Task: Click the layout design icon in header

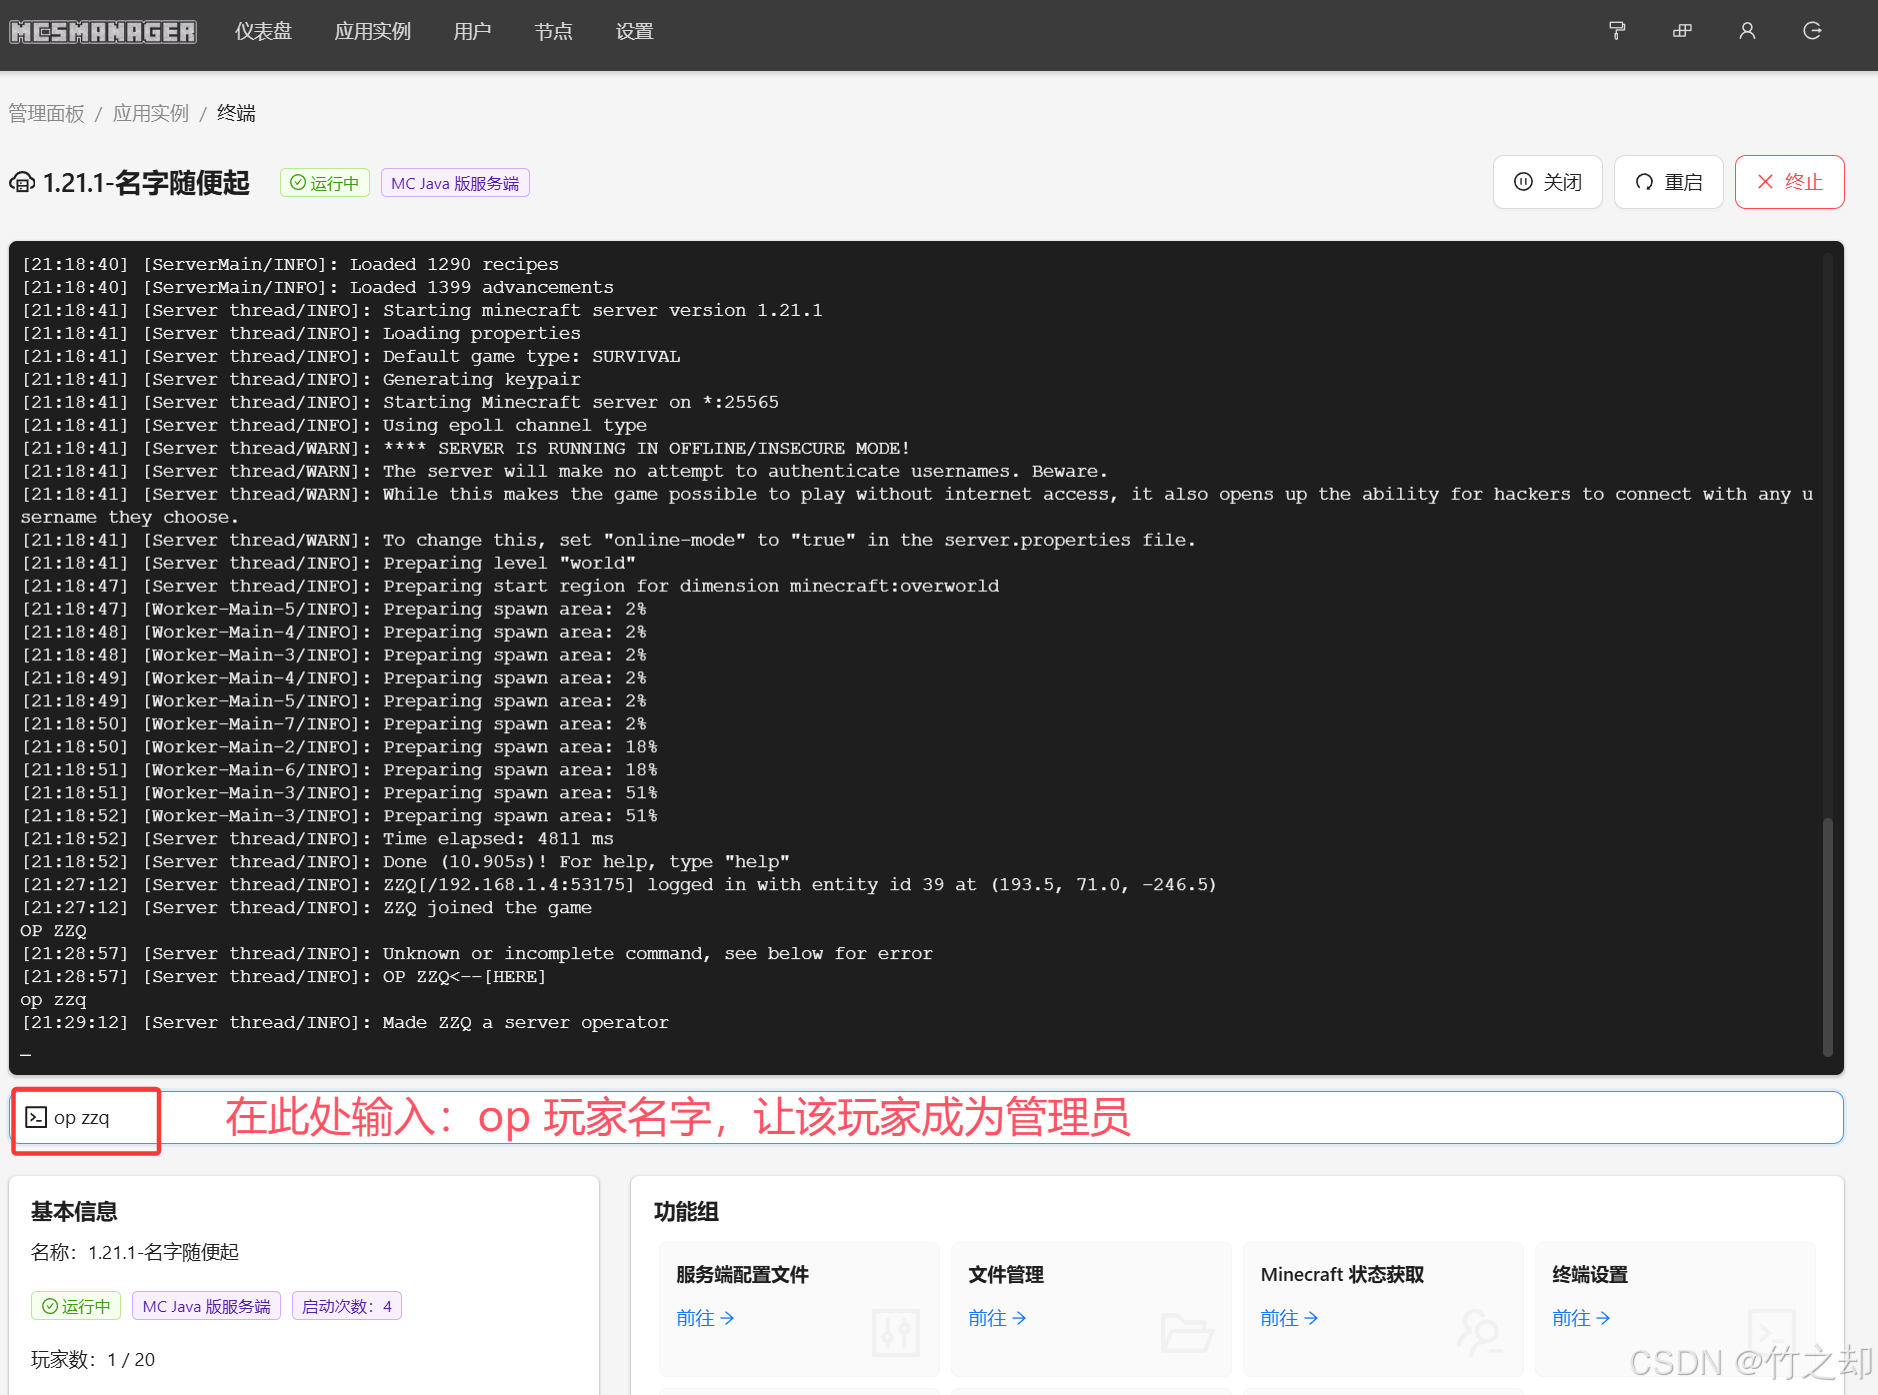Action: [x=1682, y=31]
